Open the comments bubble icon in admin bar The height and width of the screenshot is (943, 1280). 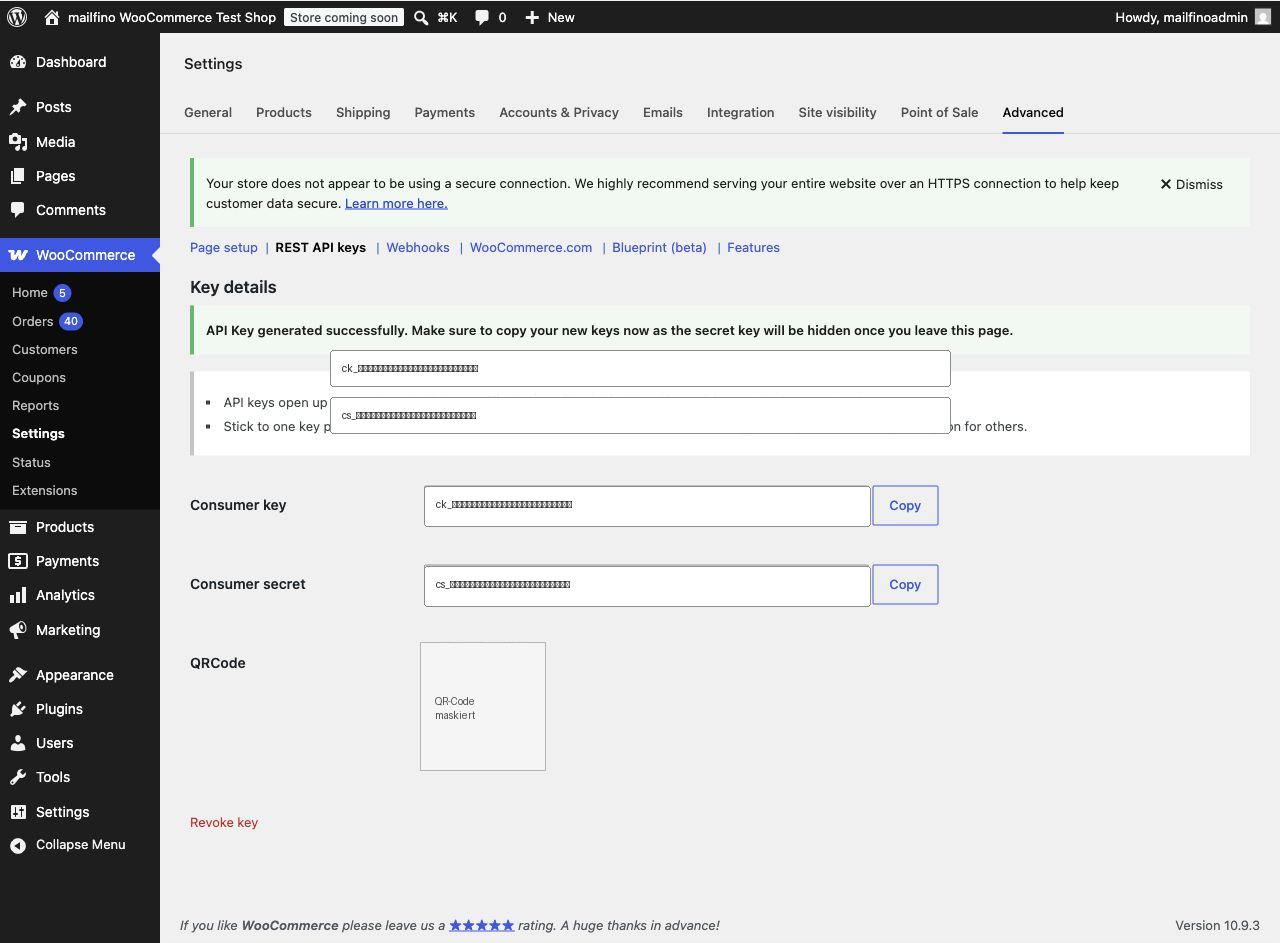482,17
